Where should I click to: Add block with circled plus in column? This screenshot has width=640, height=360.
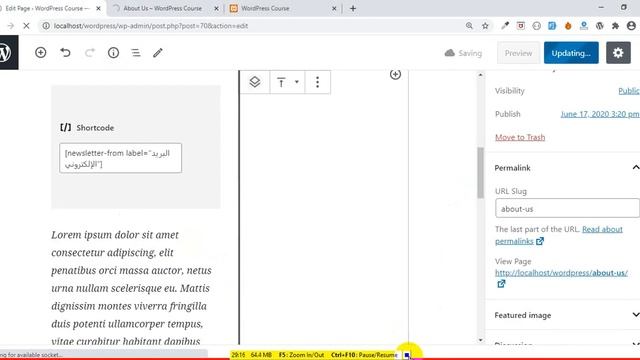click(x=395, y=74)
